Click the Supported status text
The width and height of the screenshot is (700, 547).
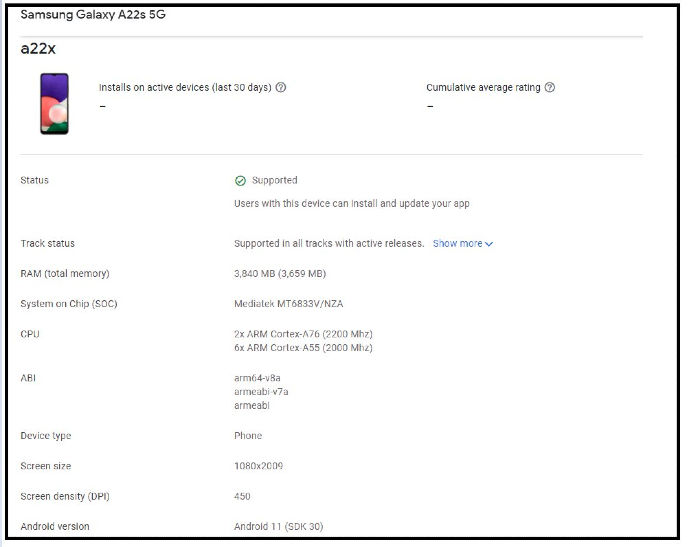tap(275, 180)
